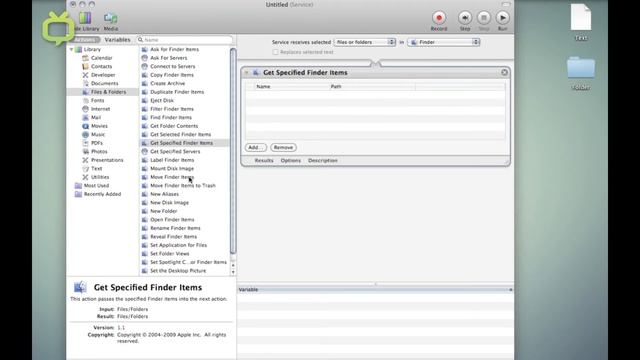Open the 'files or folders' service input dropdown
The image size is (640, 360).
[364, 42]
